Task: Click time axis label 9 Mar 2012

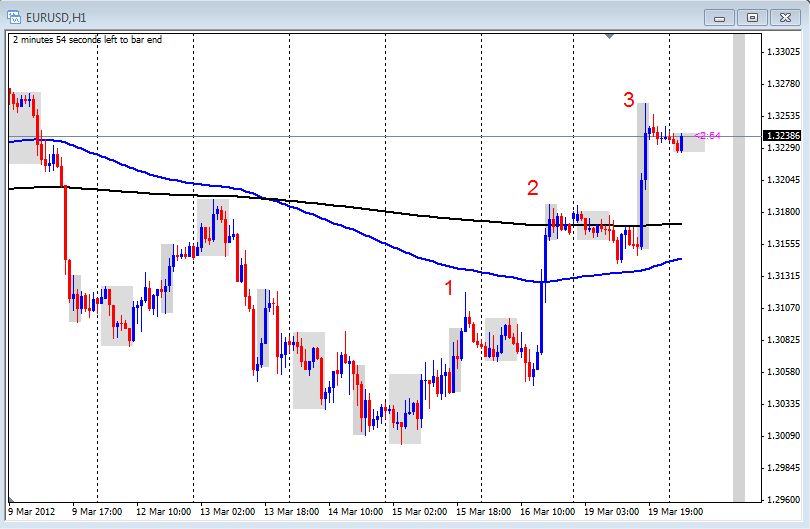Action: pos(32,511)
